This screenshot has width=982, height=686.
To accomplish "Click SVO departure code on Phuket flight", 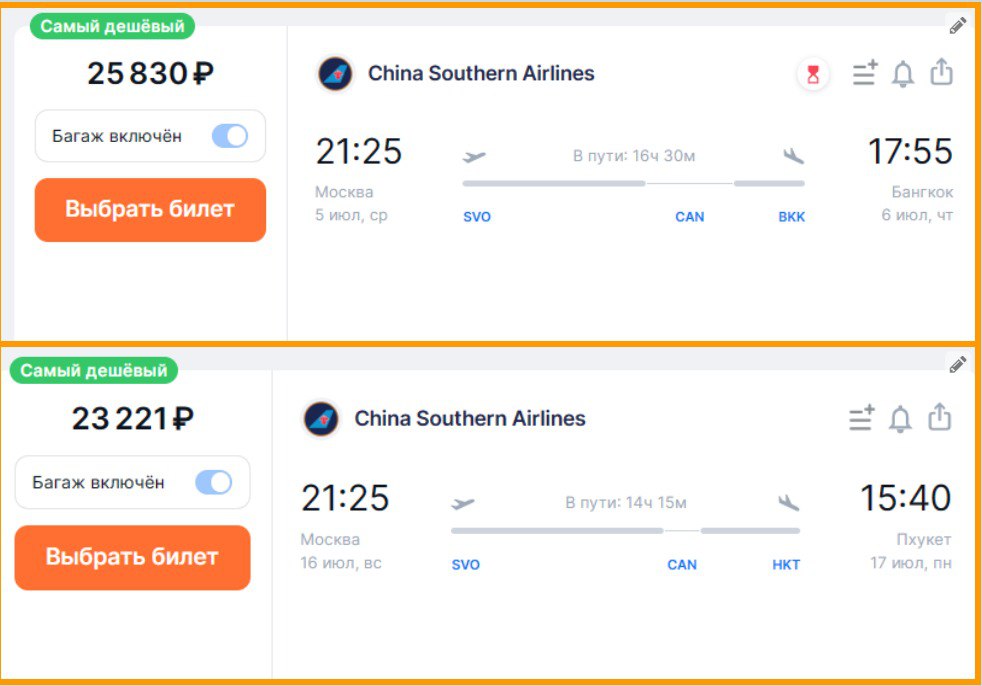I will (x=466, y=565).
